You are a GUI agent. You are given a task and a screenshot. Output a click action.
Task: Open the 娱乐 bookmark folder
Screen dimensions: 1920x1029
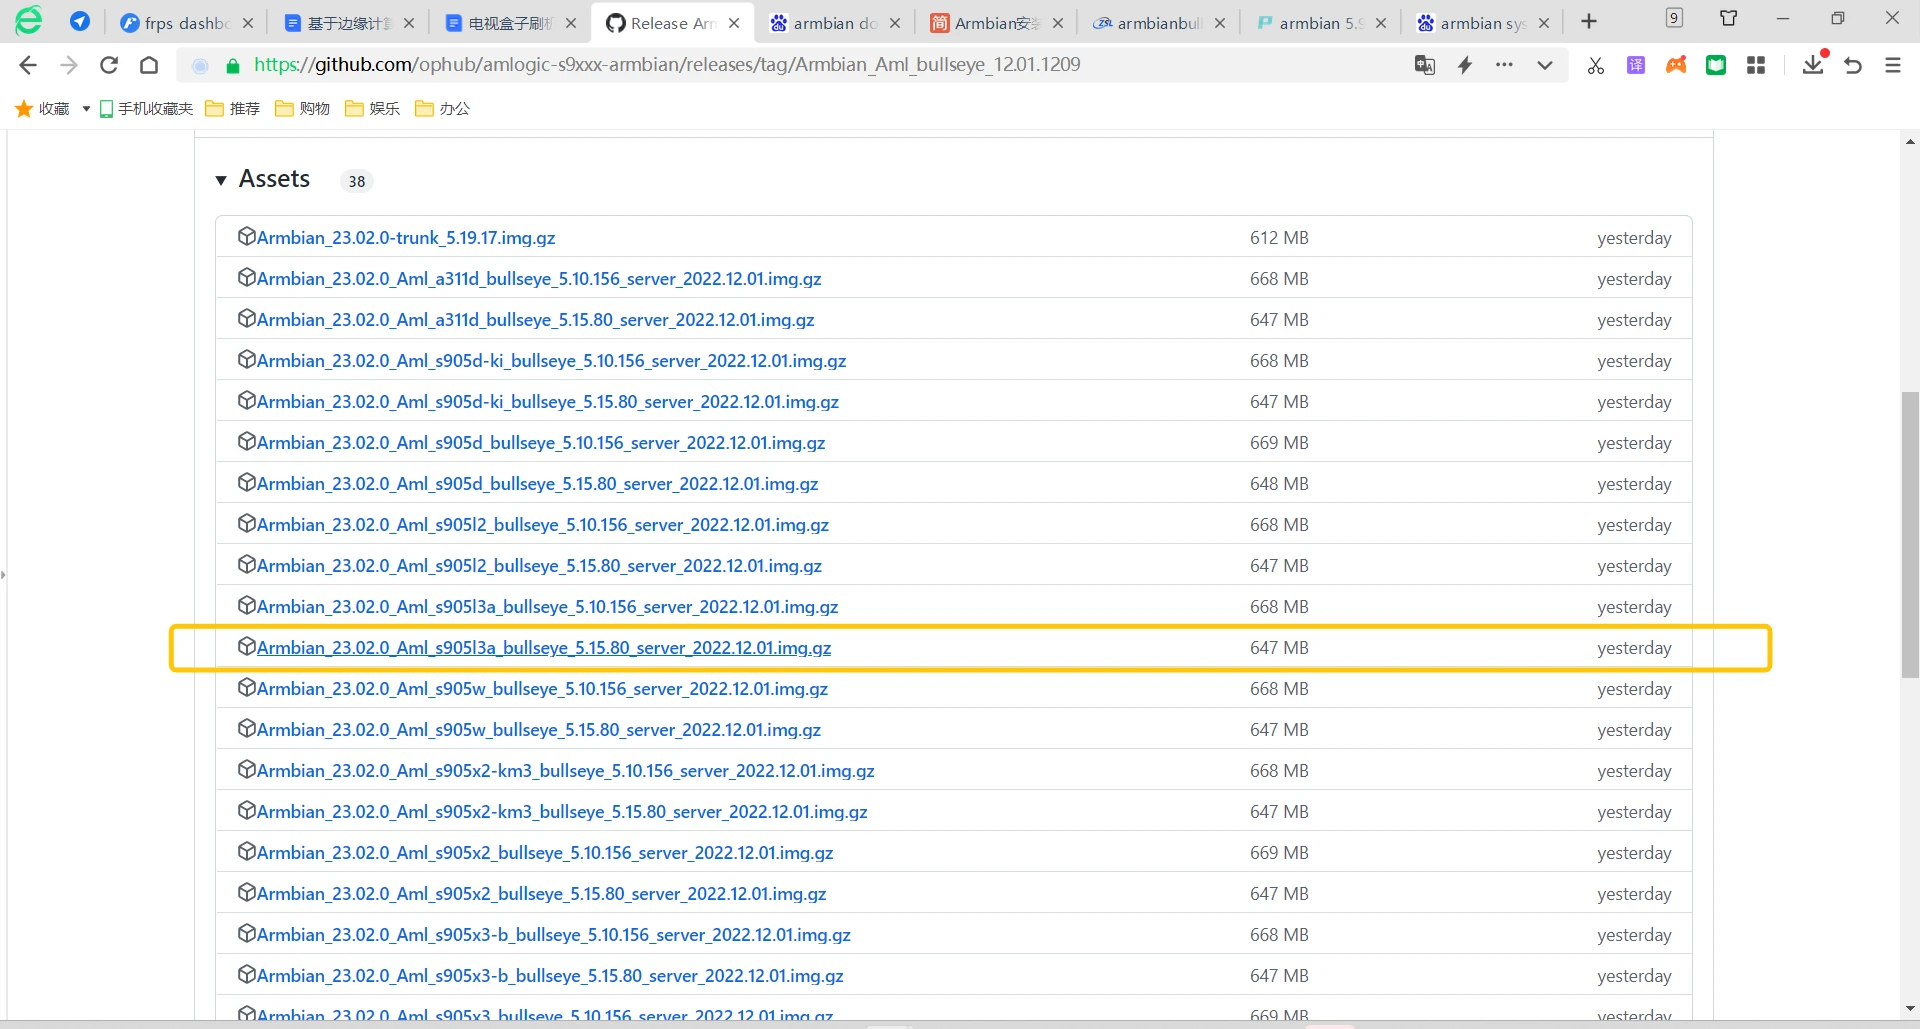point(372,108)
